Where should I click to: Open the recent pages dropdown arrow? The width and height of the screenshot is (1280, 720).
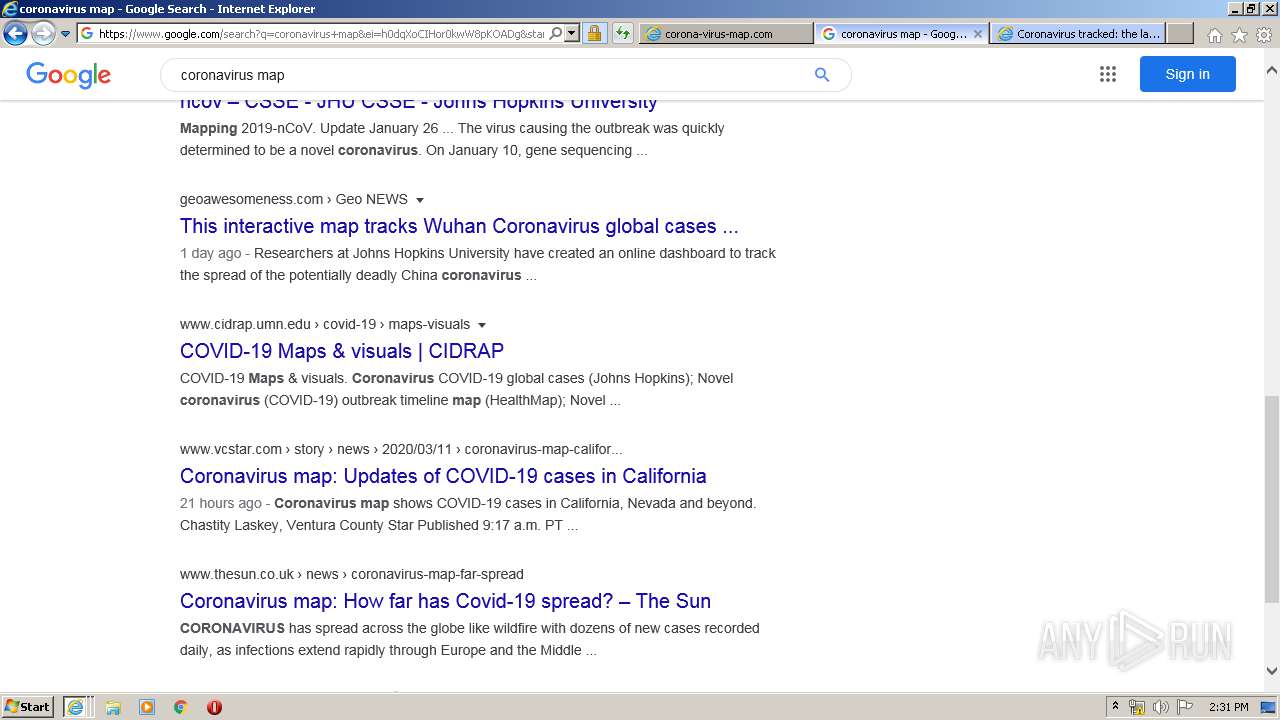click(65, 34)
